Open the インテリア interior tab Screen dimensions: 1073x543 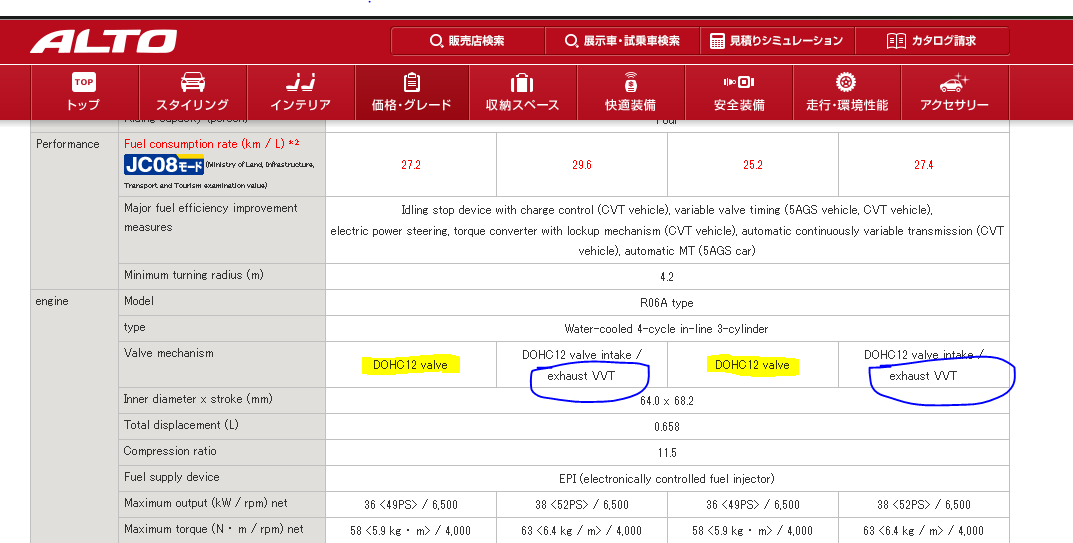[x=301, y=92]
